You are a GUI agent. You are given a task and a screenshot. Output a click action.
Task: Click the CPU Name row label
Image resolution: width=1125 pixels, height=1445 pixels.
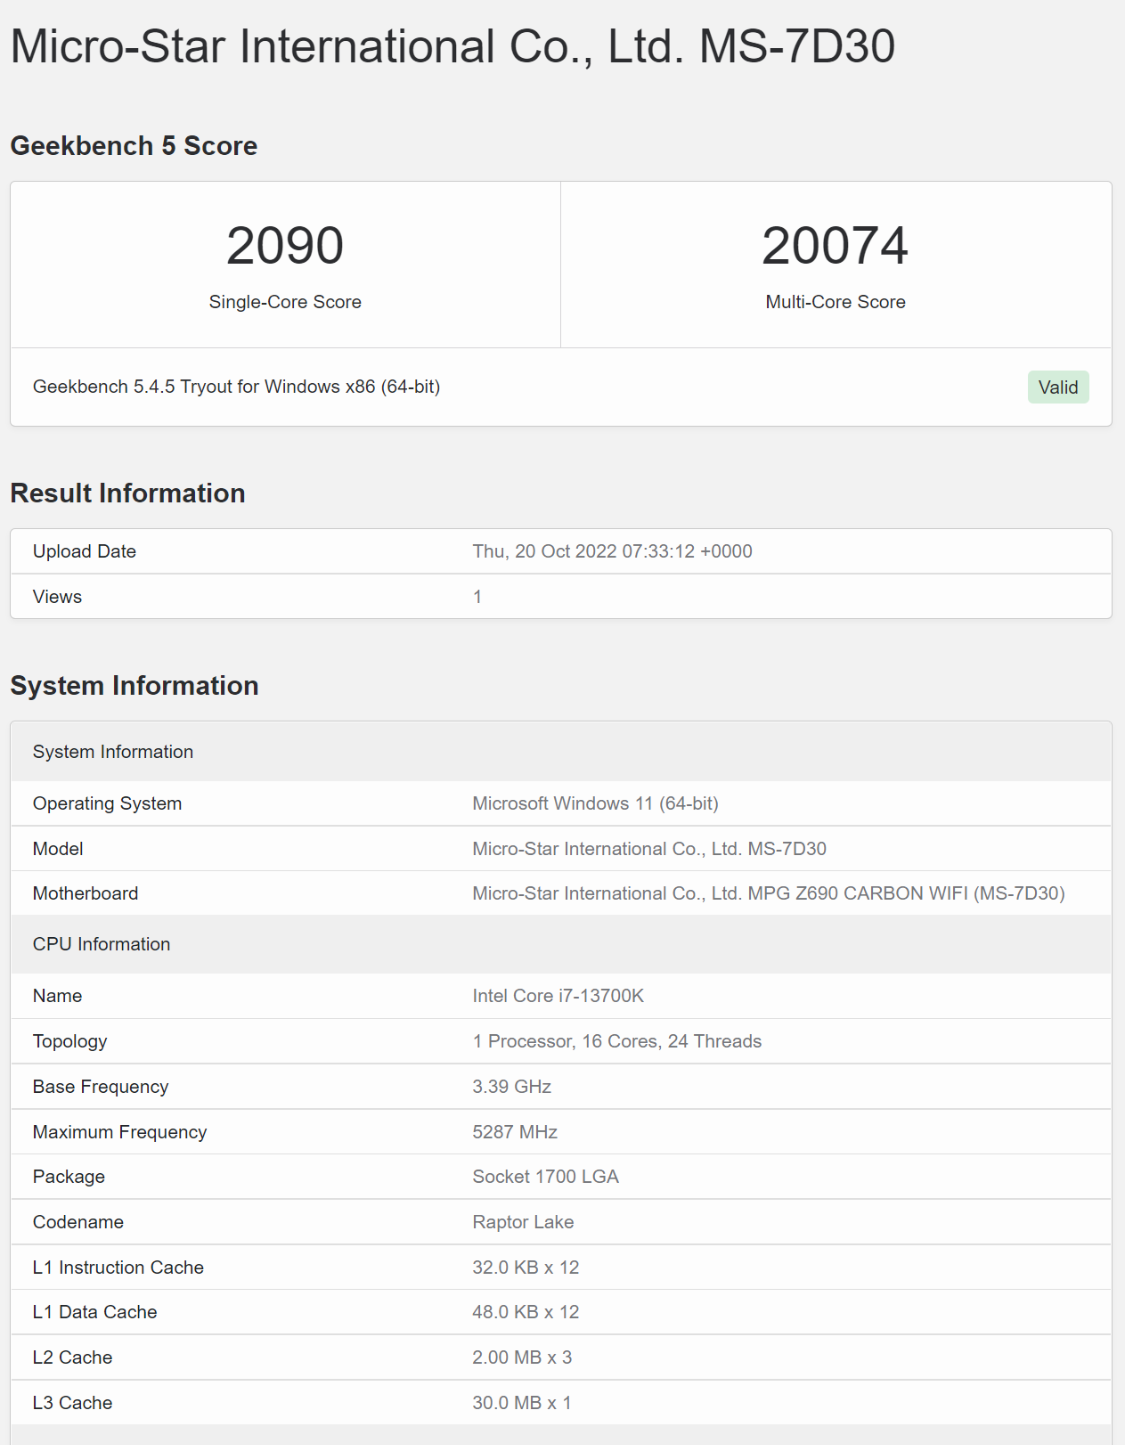(57, 996)
